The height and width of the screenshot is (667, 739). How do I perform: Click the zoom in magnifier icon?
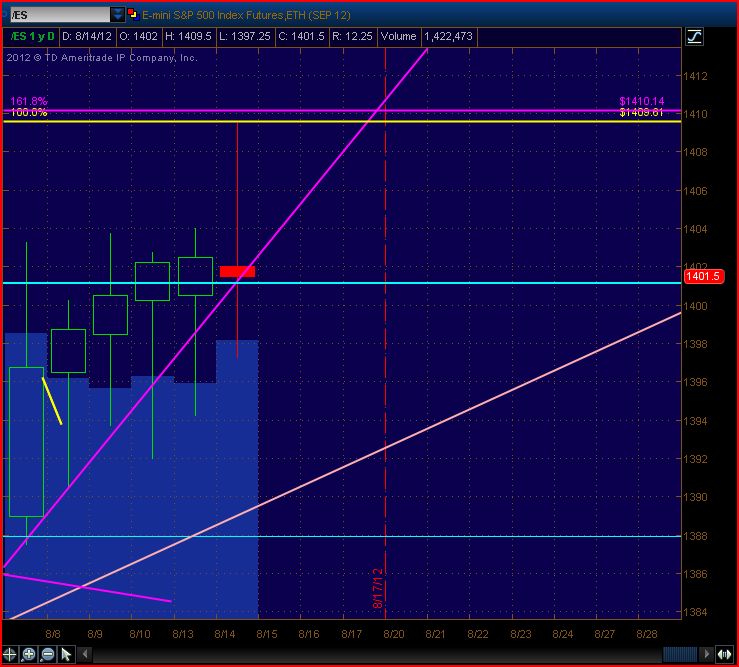pos(29,654)
